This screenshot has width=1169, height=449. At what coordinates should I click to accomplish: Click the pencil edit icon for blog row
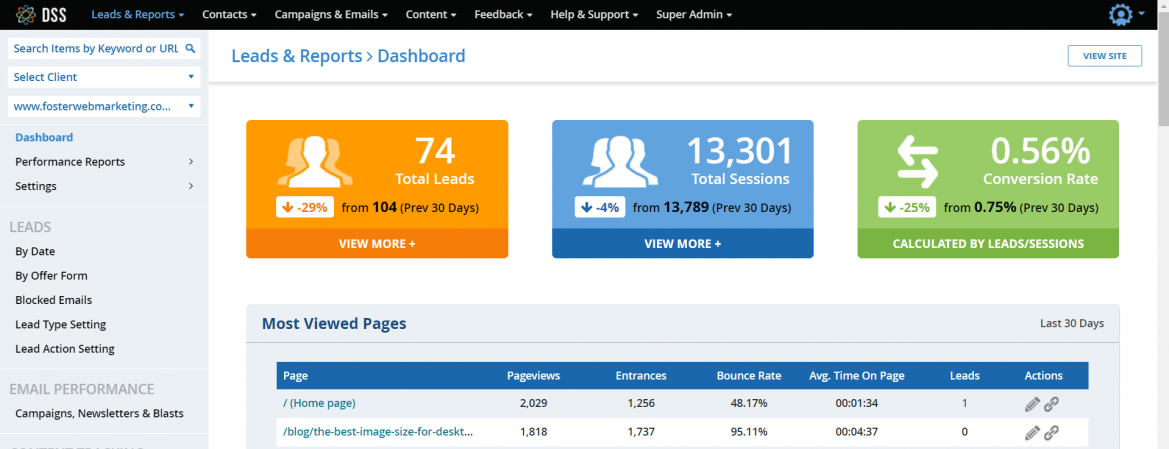coord(1033,433)
